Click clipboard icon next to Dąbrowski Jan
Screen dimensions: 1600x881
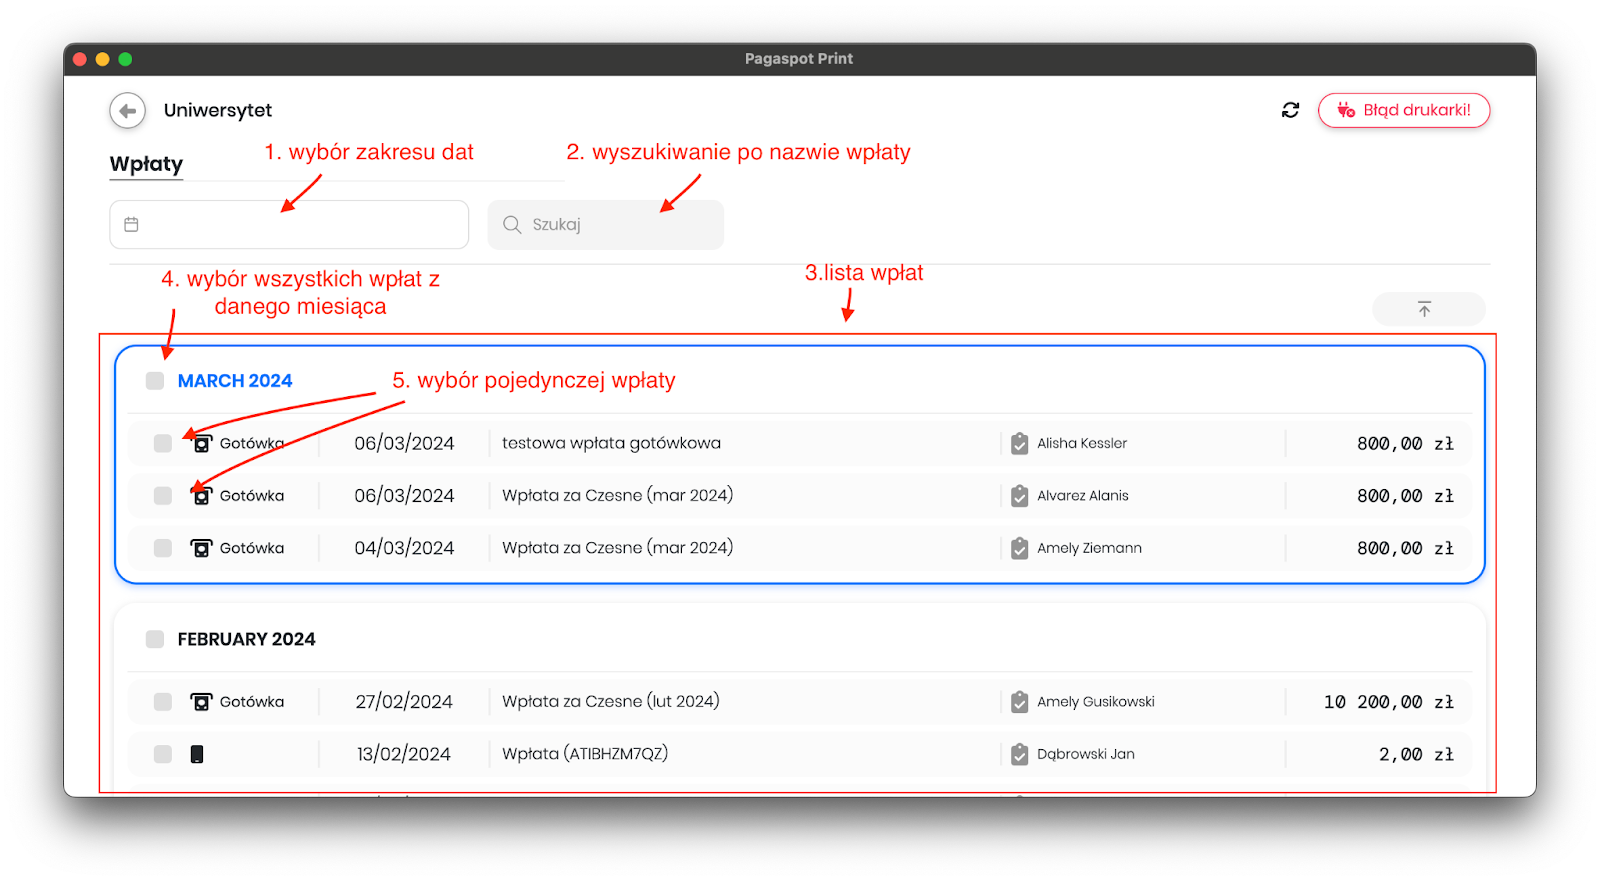click(1019, 754)
